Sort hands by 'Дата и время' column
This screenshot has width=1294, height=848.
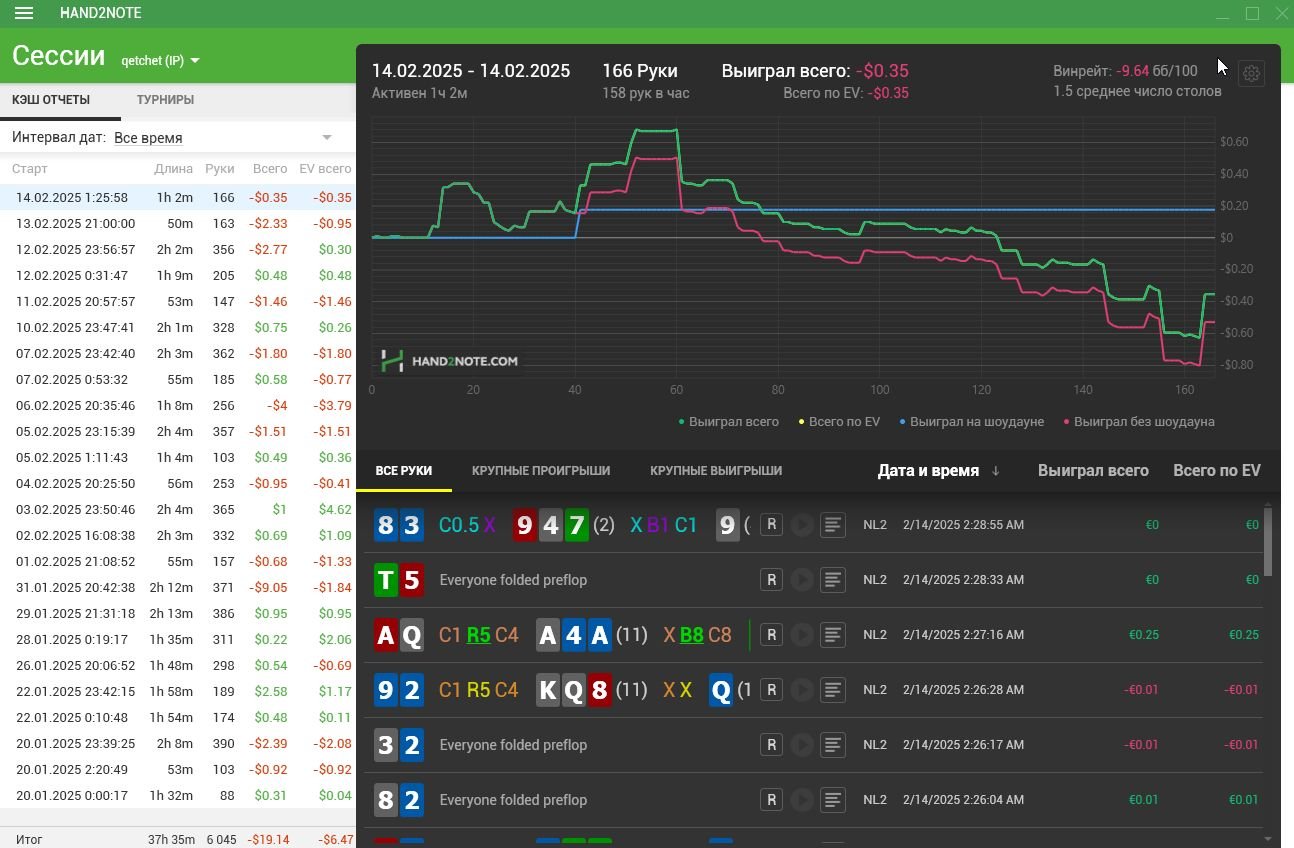[938, 471]
